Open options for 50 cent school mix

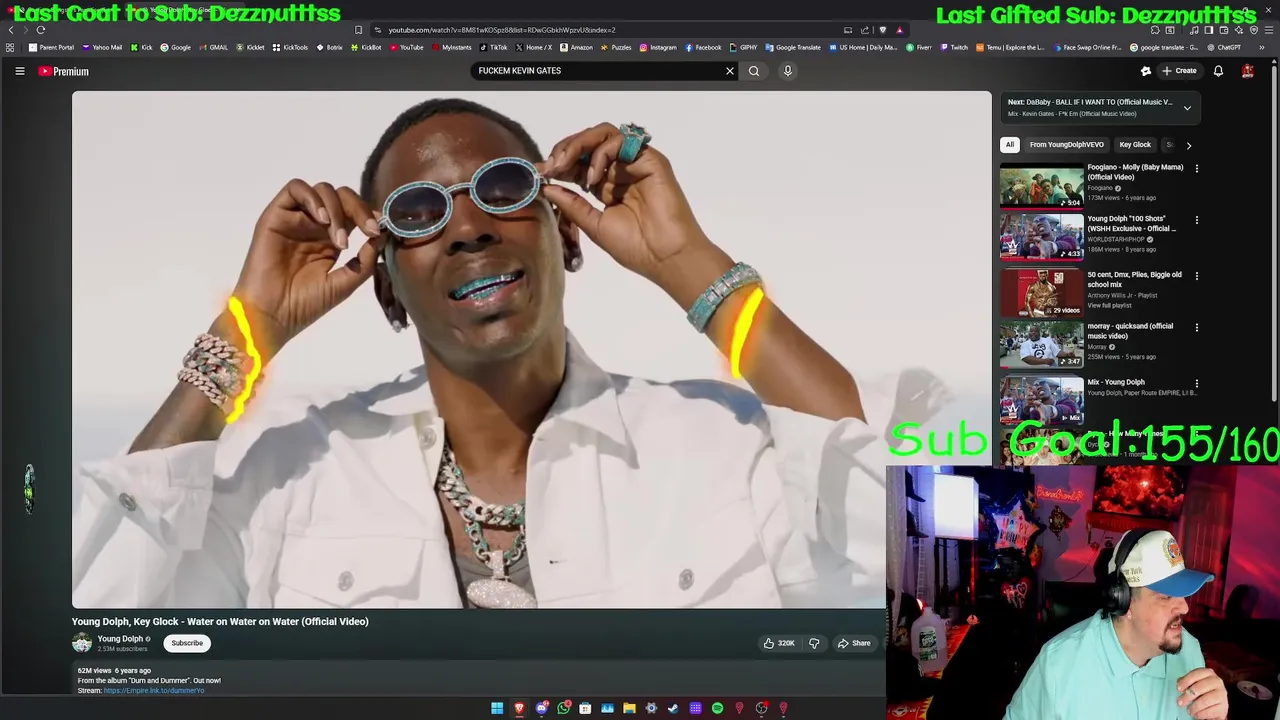pos(1196,276)
